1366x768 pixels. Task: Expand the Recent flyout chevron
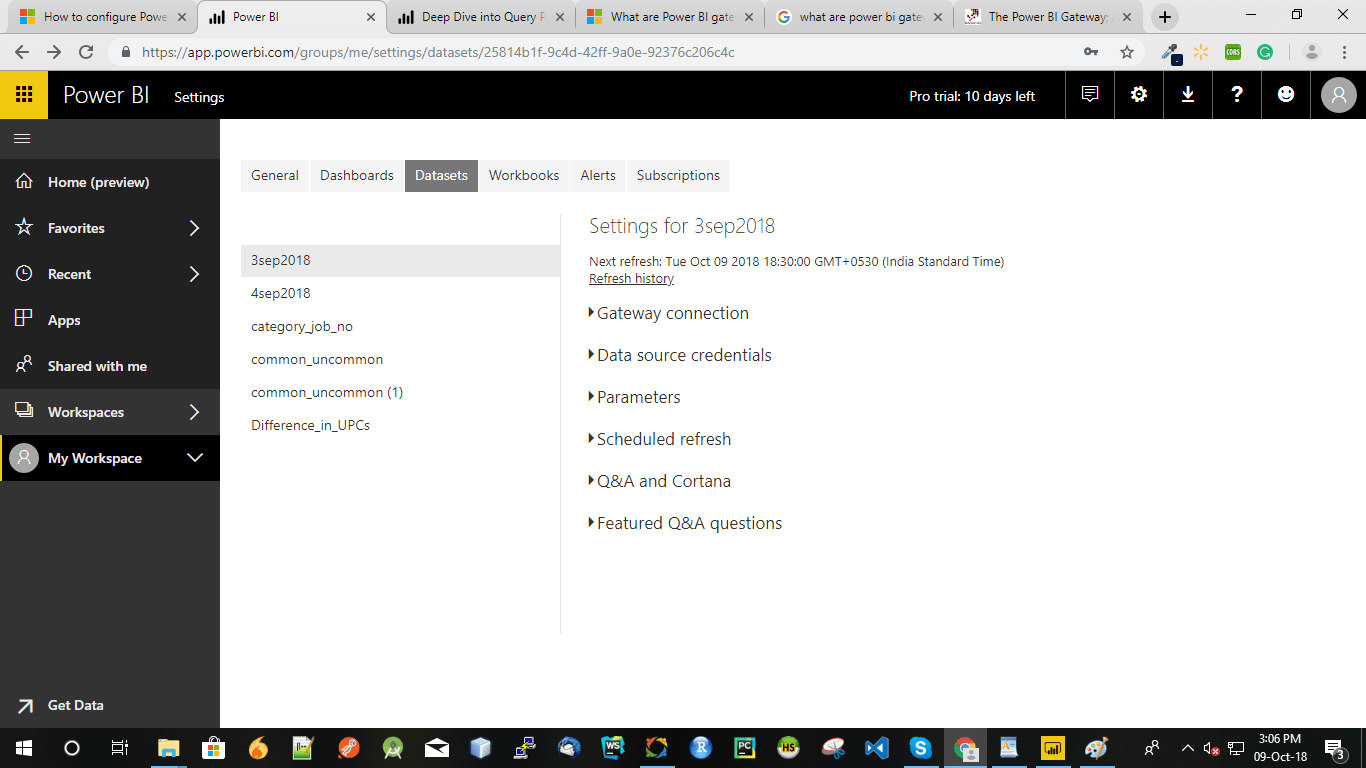[194, 274]
